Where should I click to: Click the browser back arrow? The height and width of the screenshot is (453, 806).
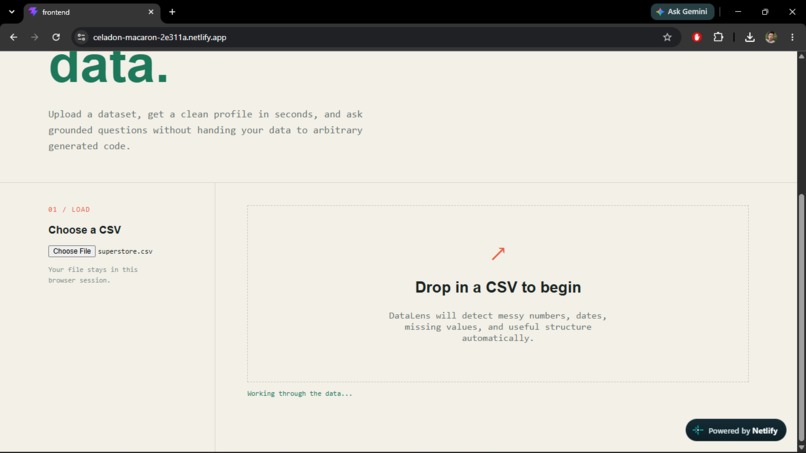(13, 37)
